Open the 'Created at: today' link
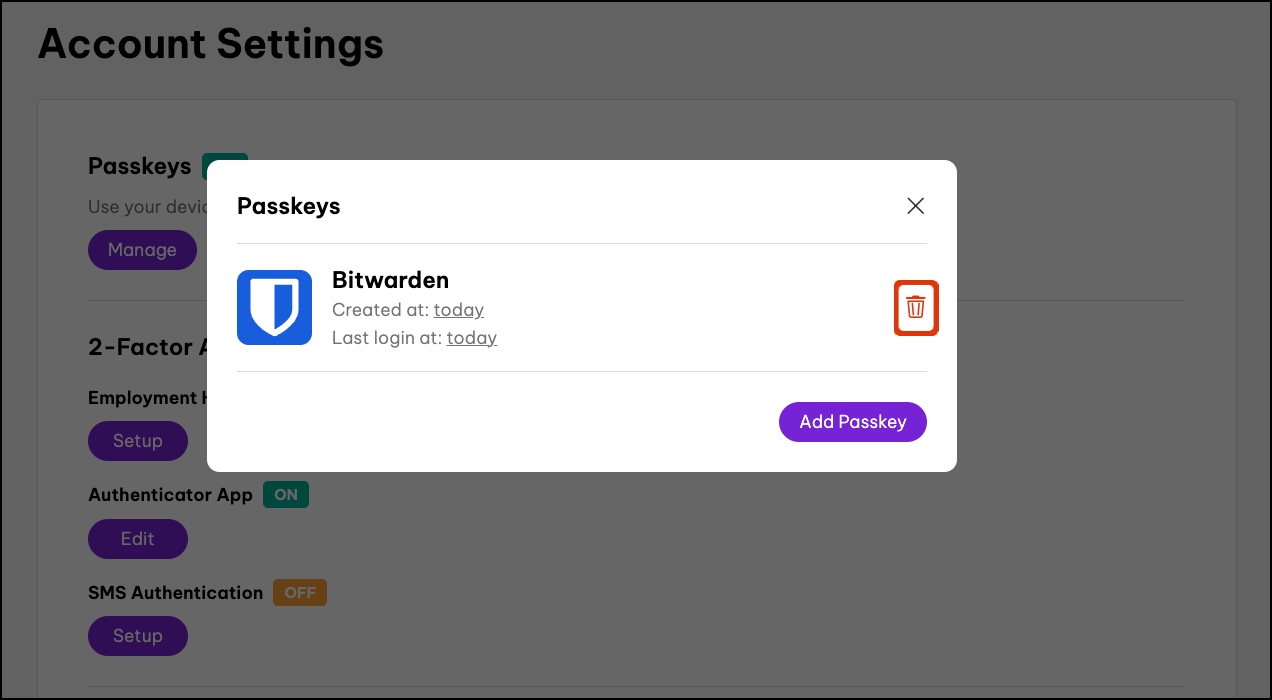 pos(458,310)
